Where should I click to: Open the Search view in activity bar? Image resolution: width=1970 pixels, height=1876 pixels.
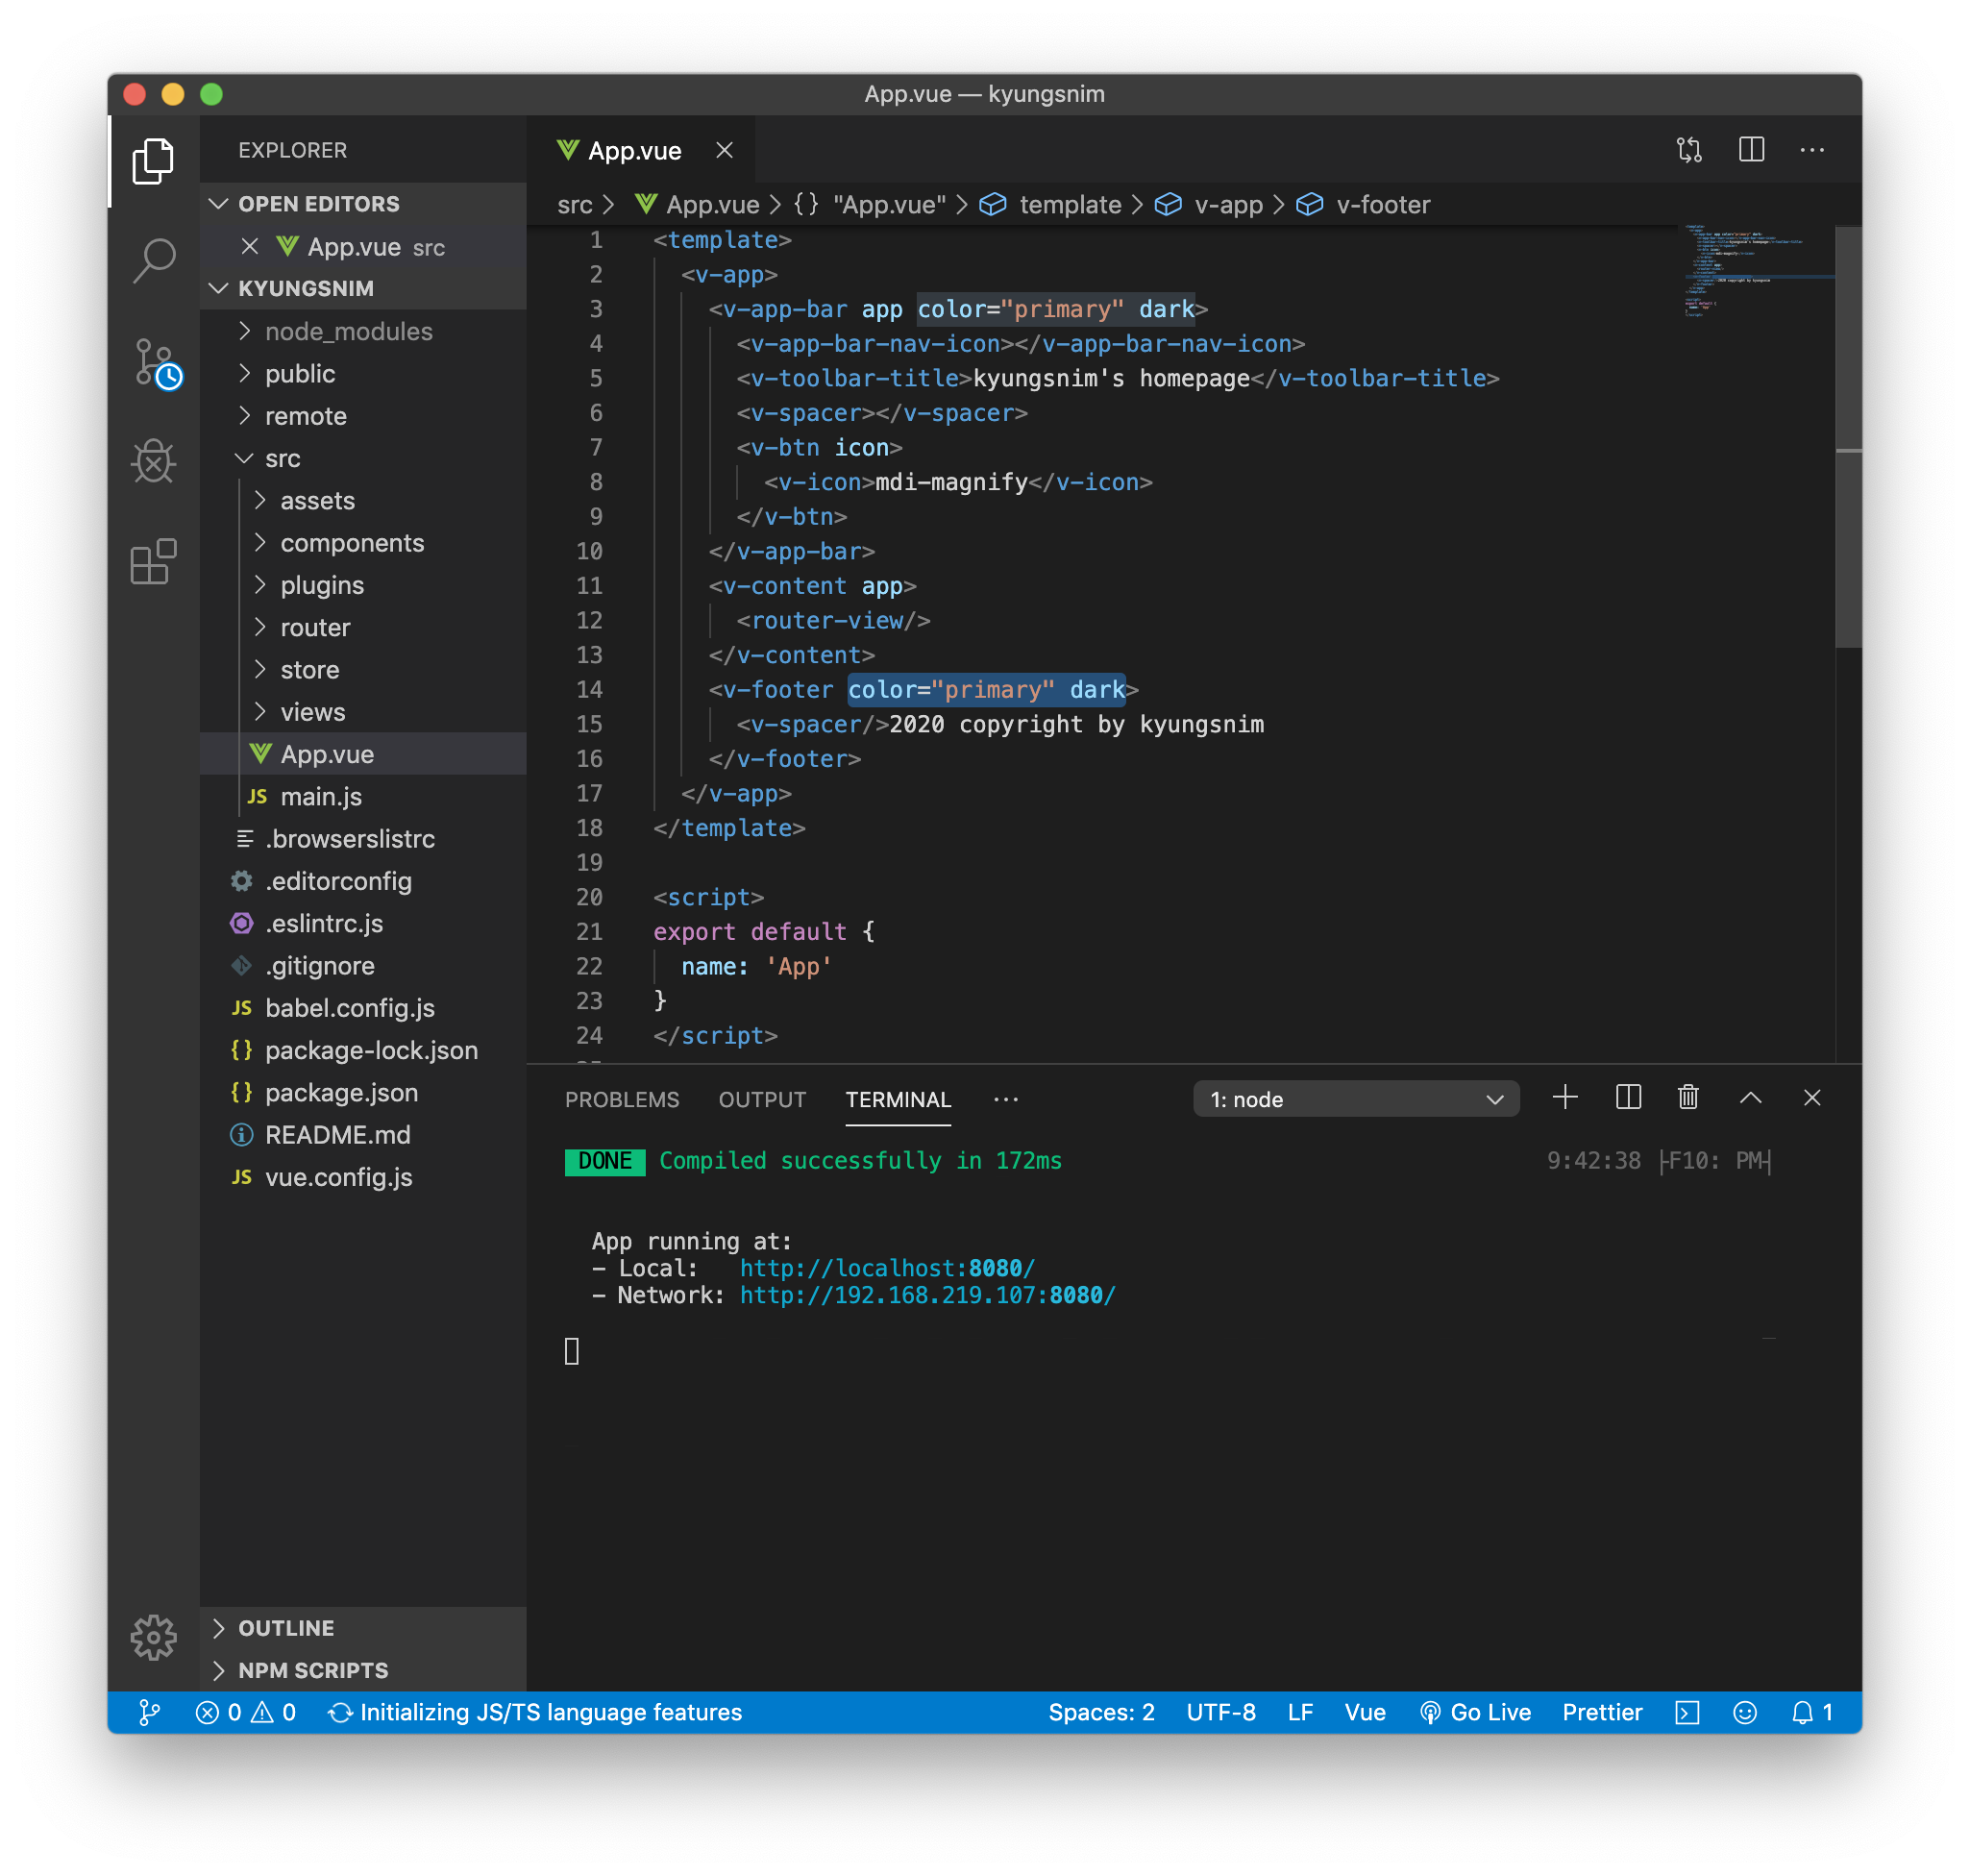click(153, 261)
